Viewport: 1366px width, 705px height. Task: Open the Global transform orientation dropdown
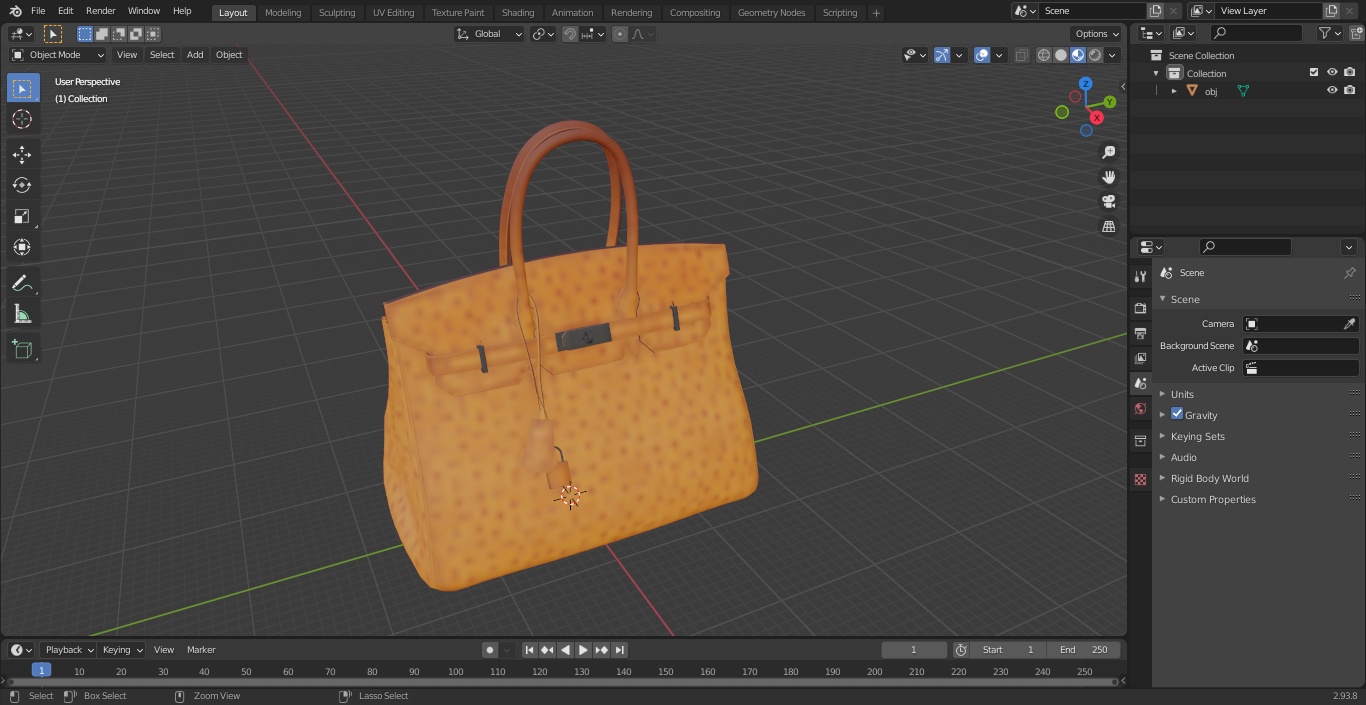tap(489, 34)
